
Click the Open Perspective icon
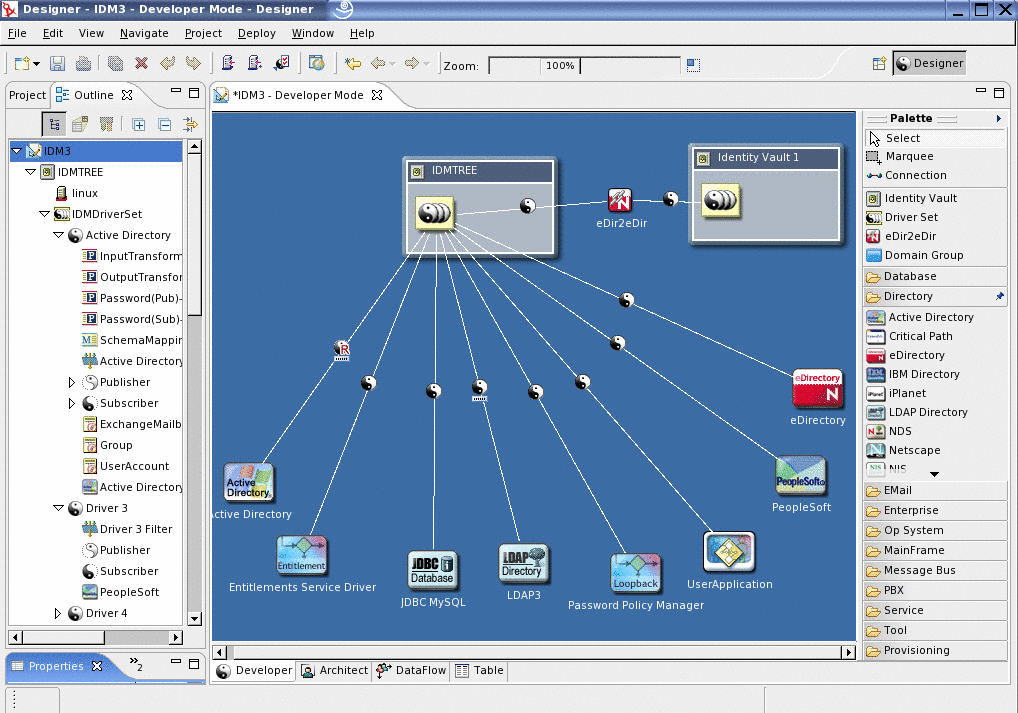[879, 63]
